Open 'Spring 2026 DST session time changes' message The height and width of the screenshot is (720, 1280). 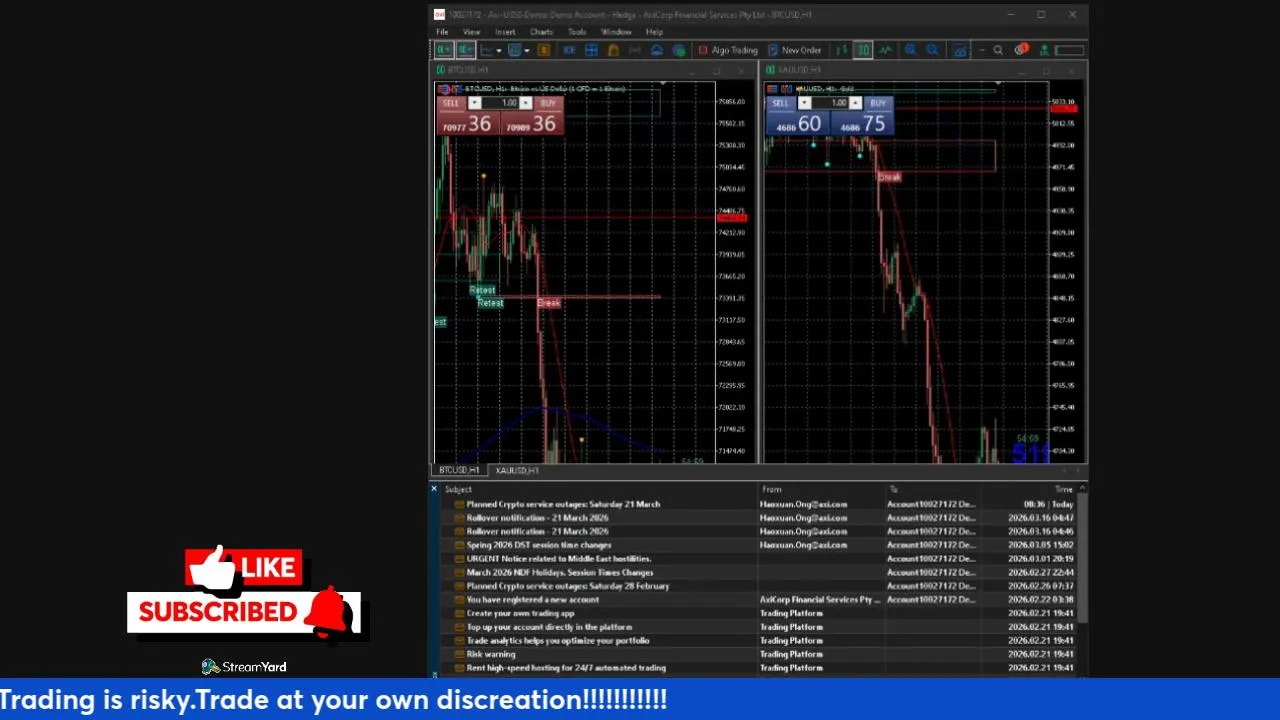(539, 545)
